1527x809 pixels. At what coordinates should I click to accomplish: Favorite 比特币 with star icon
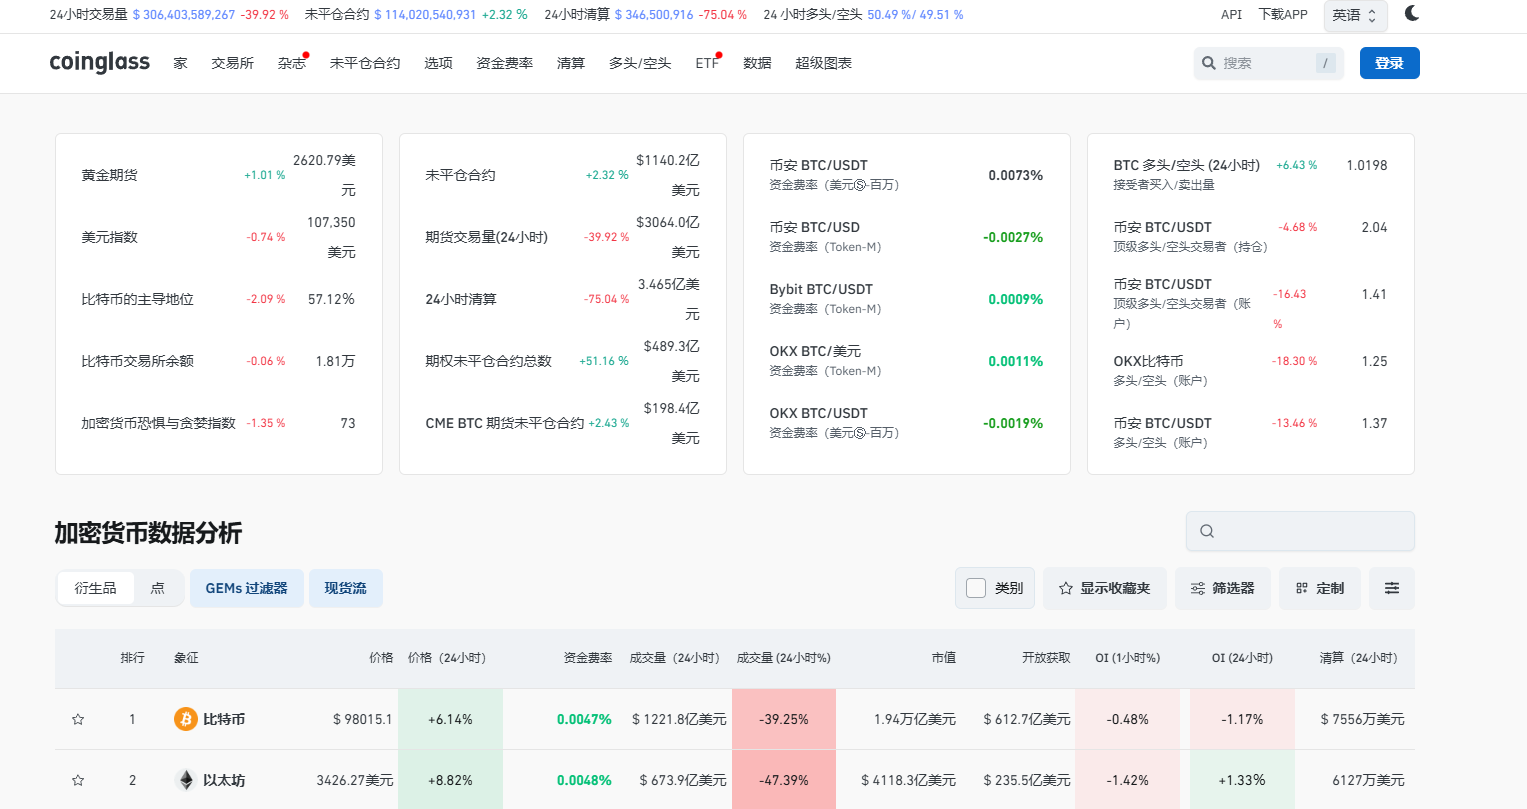78,719
